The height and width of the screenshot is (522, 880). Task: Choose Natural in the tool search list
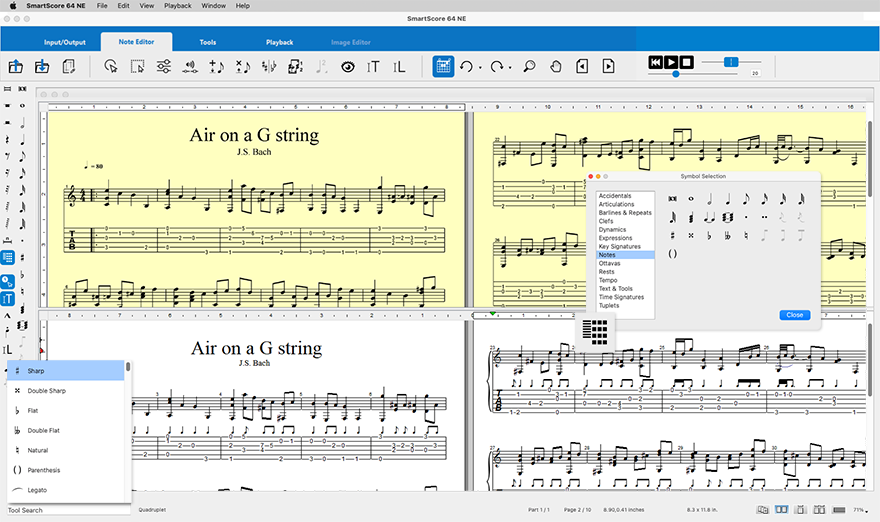pos(66,450)
